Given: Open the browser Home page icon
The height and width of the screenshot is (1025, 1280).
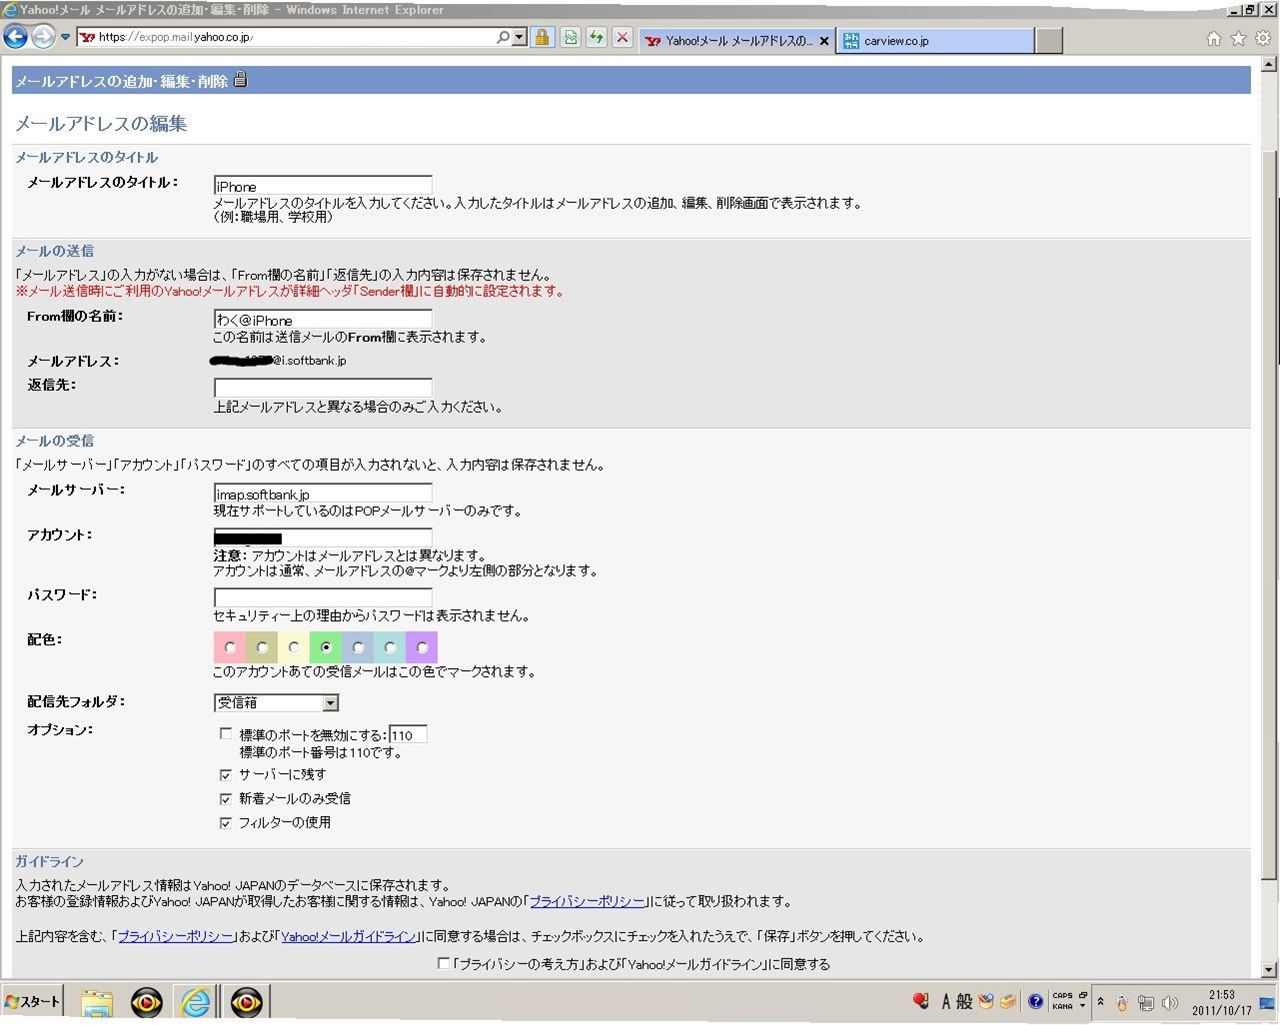Looking at the screenshot, I should point(1214,39).
